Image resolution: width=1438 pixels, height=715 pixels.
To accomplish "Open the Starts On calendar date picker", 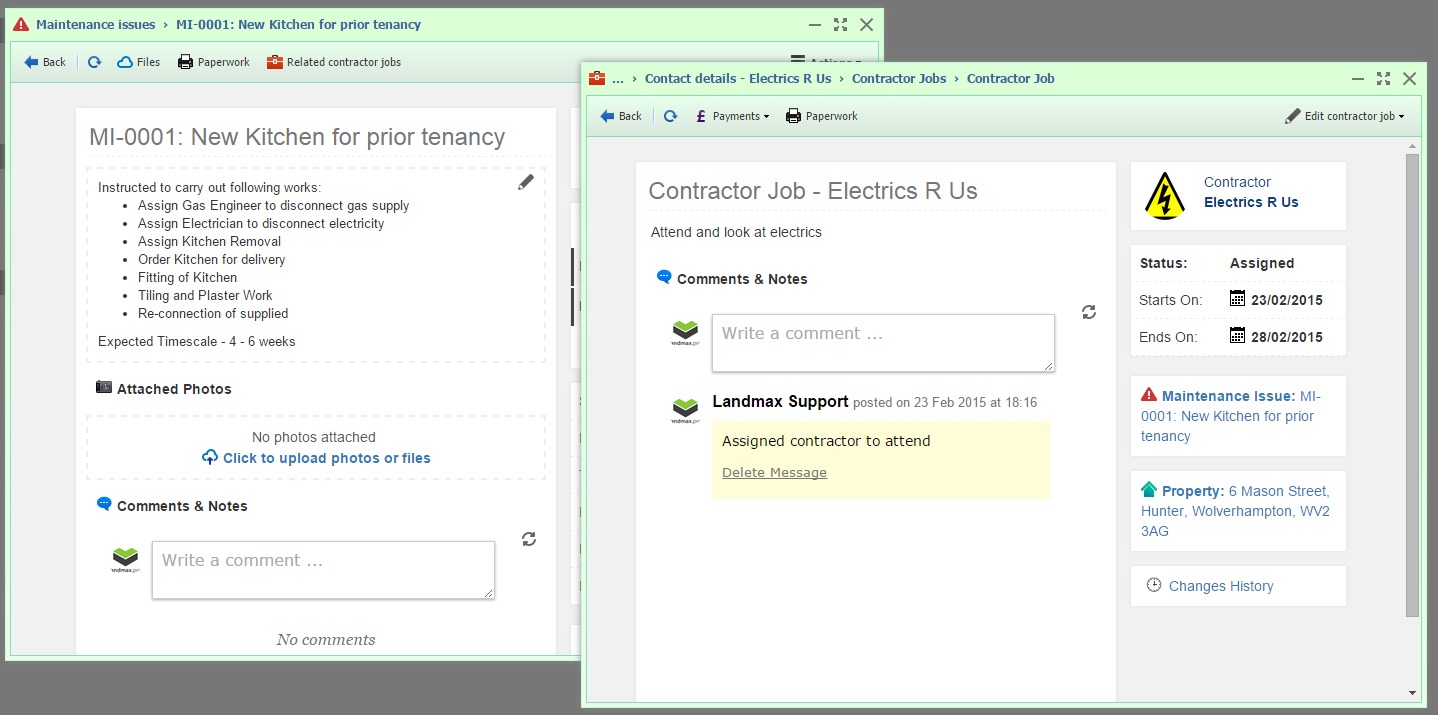I will click(1237, 299).
